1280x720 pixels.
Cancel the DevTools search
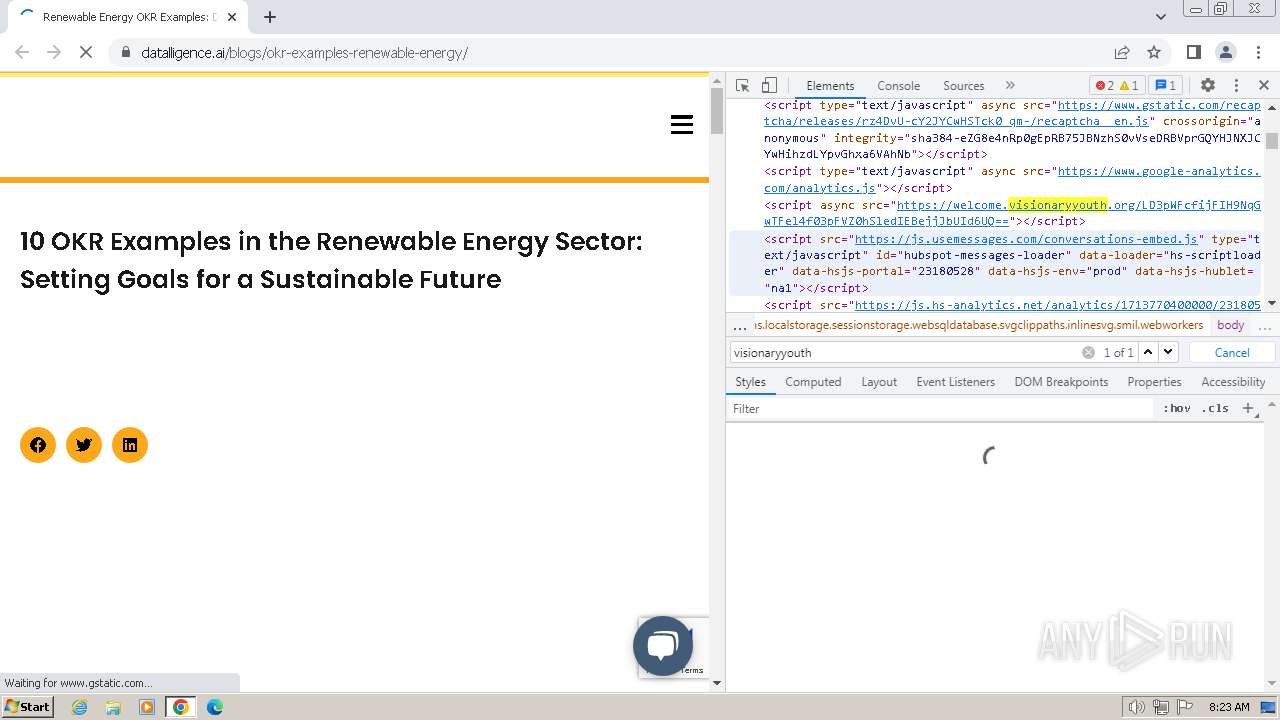[x=1232, y=353]
